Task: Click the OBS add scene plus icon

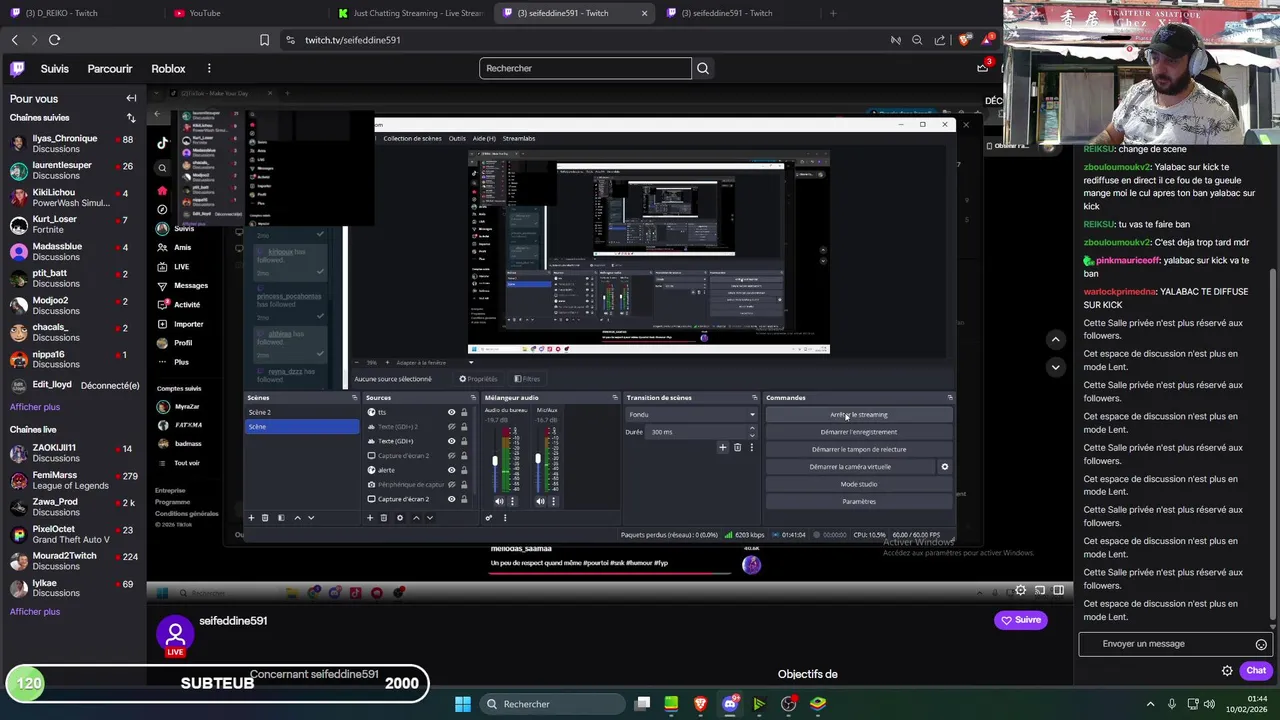Action: (251, 518)
